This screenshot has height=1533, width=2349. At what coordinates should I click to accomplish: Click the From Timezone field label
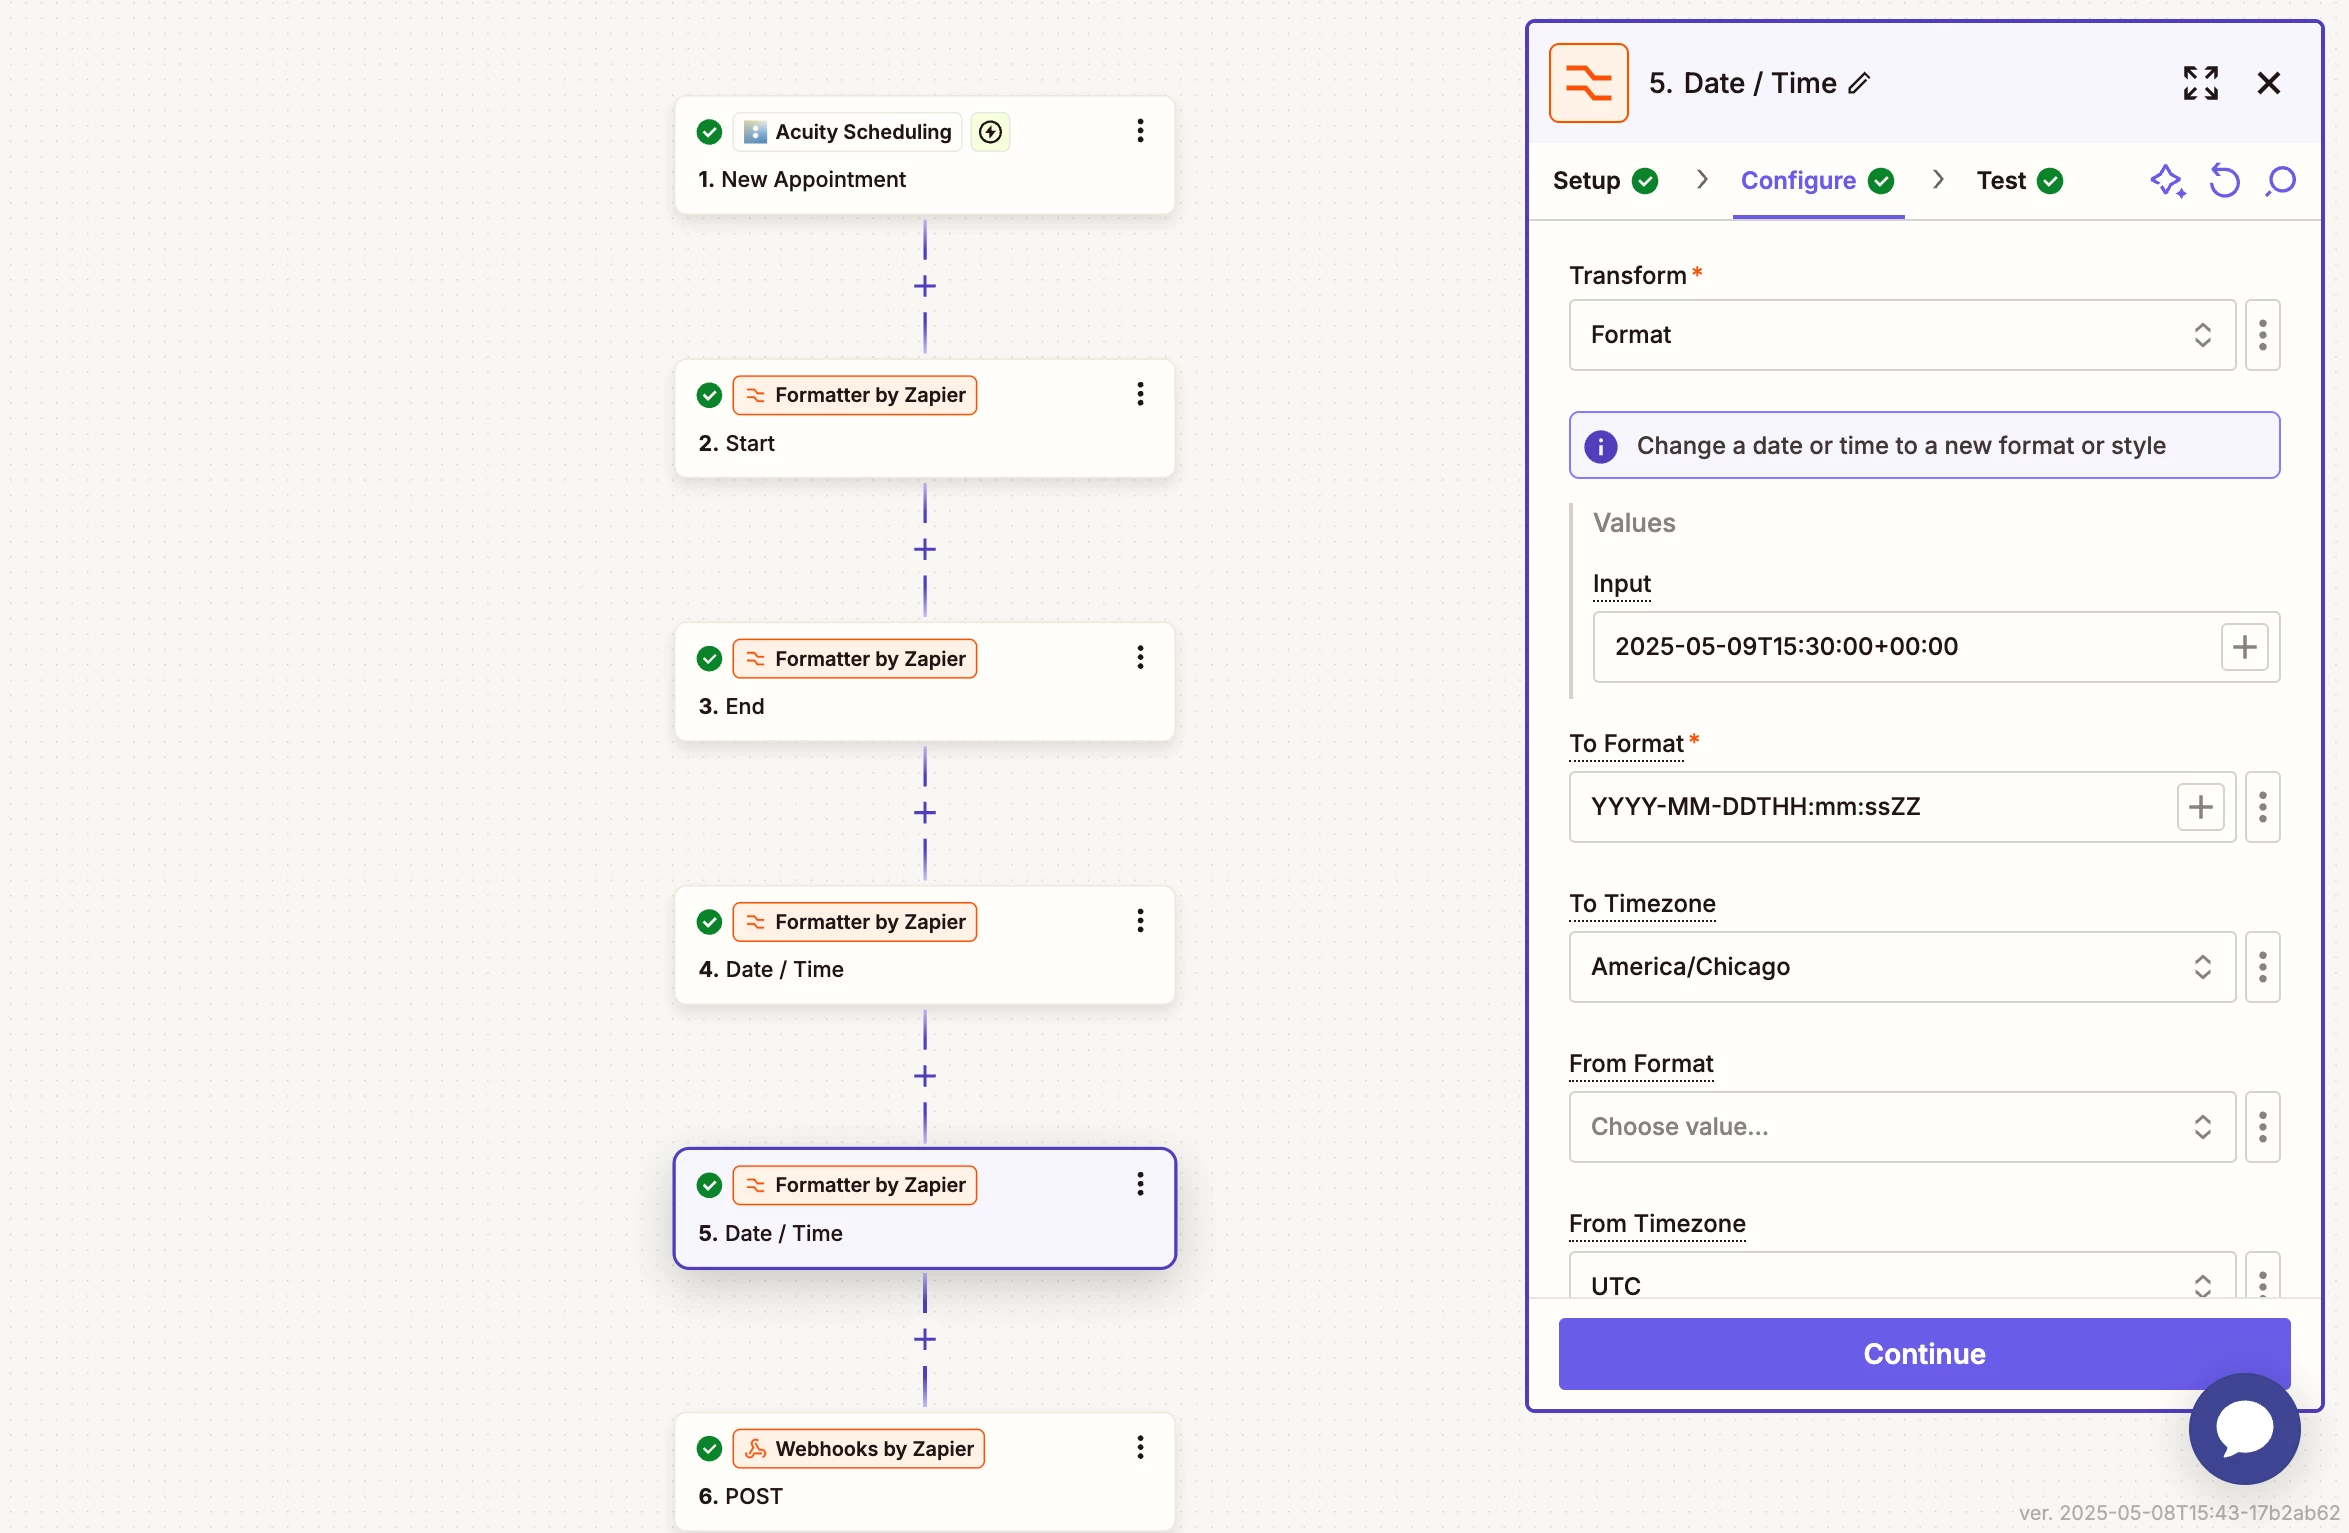pos(1657,1224)
